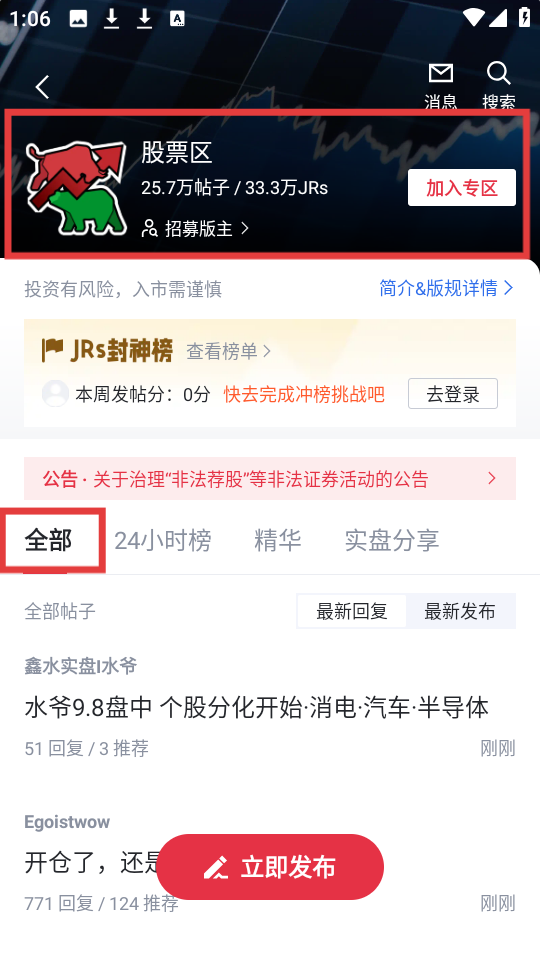Toggle sorting to 最新回复
The image size is (540, 960).
(x=351, y=611)
